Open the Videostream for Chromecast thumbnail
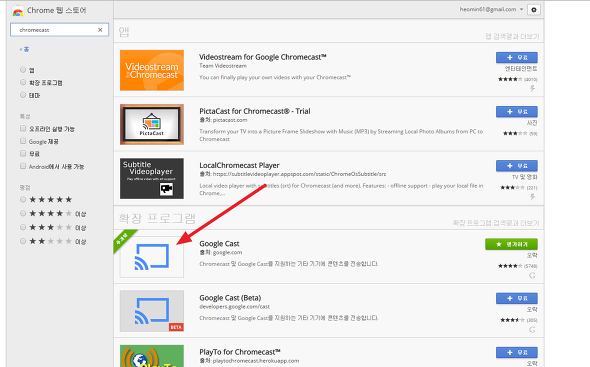The width and height of the screenshot is (590, 367). [x=152, y=70]
